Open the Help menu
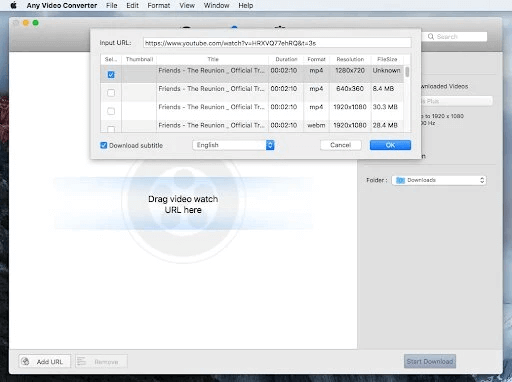The height and width of the screenshot is (382, 512). tap(246, 6)
